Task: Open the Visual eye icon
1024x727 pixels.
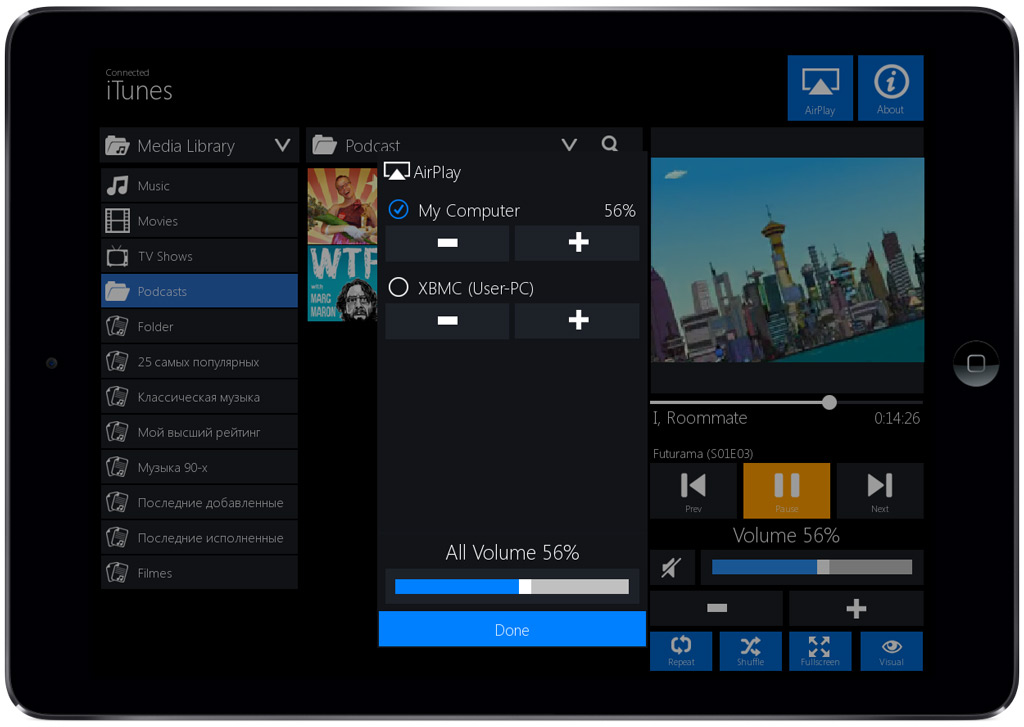Action: tap(891, 650)
